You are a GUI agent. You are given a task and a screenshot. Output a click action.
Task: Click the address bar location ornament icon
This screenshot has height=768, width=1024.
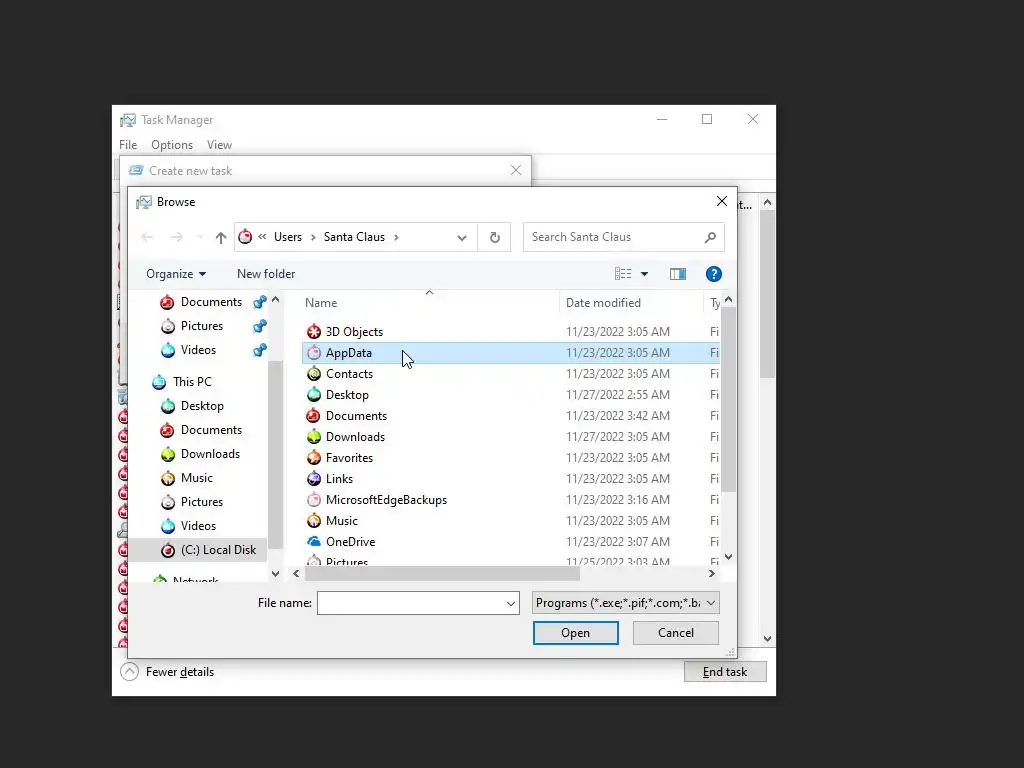point(245,236)
